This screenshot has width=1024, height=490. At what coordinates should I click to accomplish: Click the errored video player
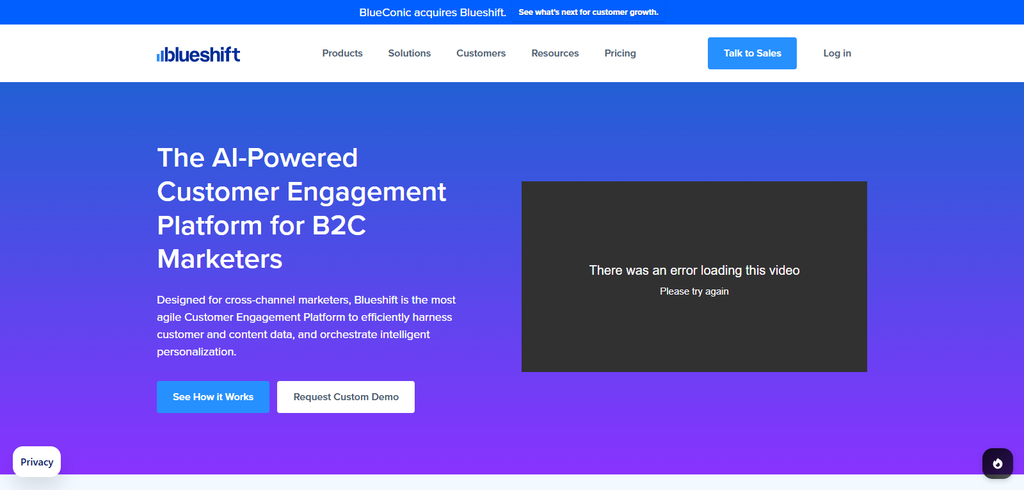[x=694, y=276]
